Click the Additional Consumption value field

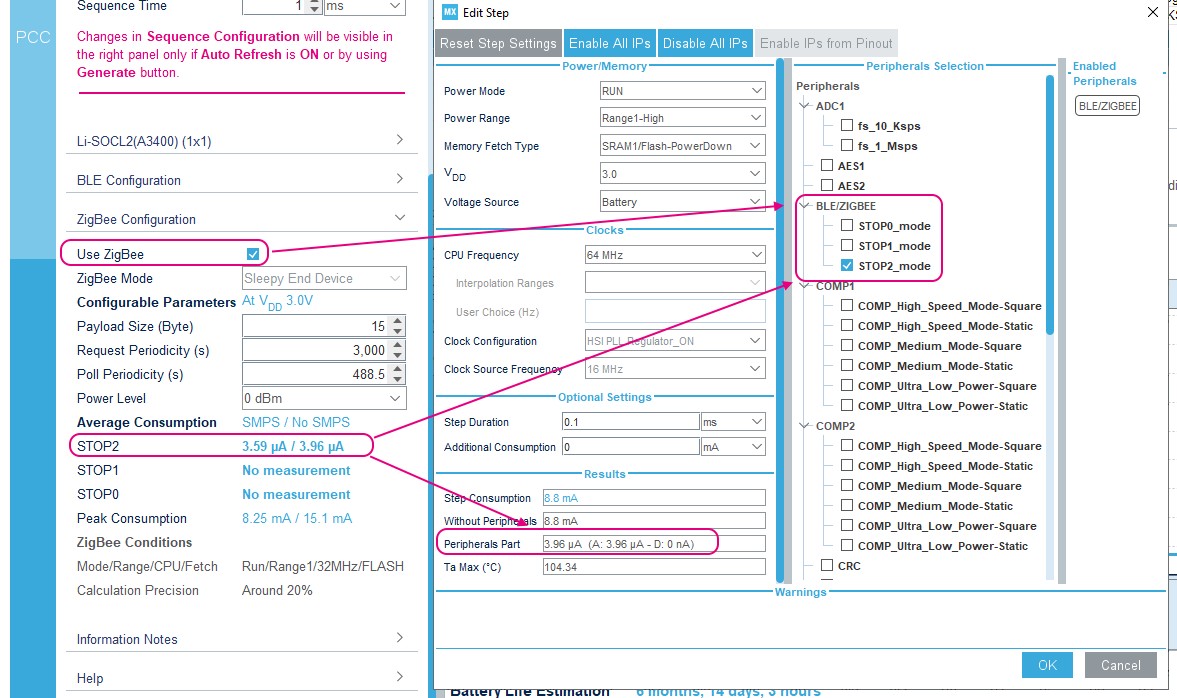coord(631,447)
